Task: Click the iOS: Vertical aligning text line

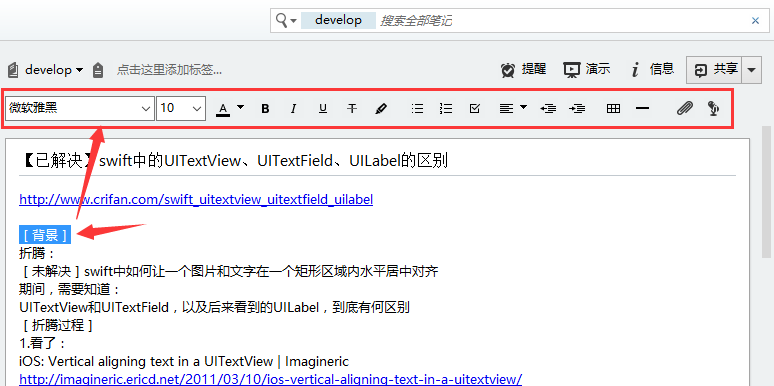Action: tap(184, 361)
